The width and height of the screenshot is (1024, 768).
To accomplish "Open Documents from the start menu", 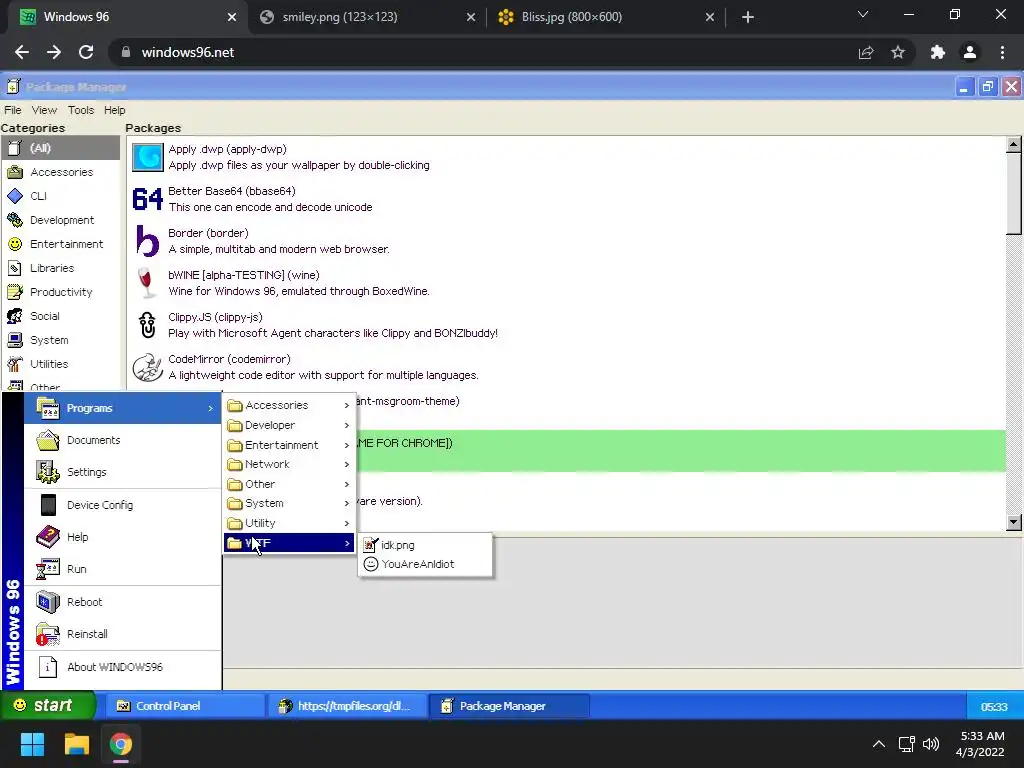I will tap(123, 440).
